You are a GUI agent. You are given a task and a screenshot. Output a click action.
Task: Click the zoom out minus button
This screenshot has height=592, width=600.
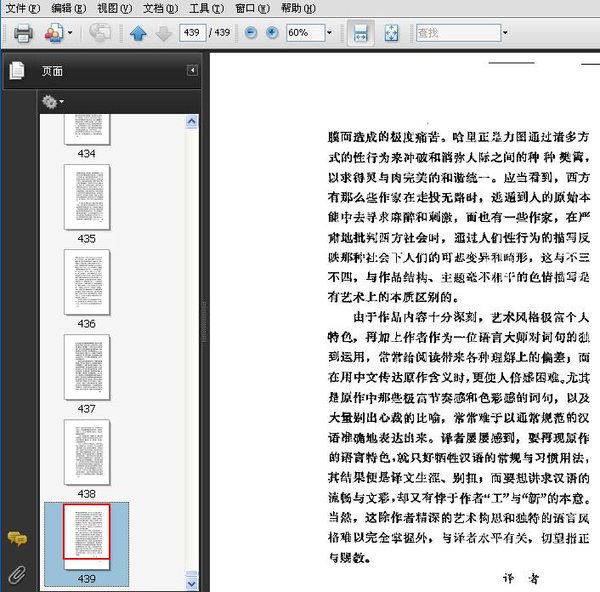[249, 33]
